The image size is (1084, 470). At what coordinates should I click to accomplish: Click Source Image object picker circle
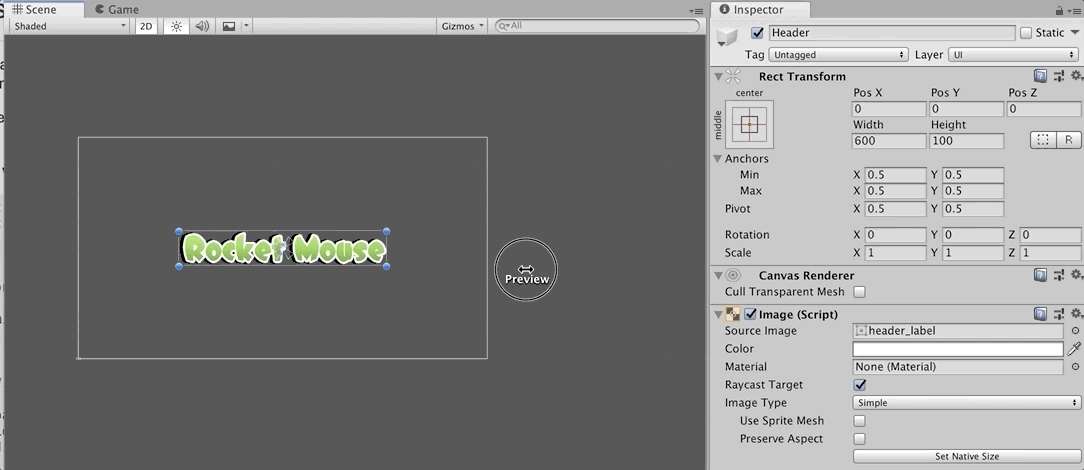1075,331
